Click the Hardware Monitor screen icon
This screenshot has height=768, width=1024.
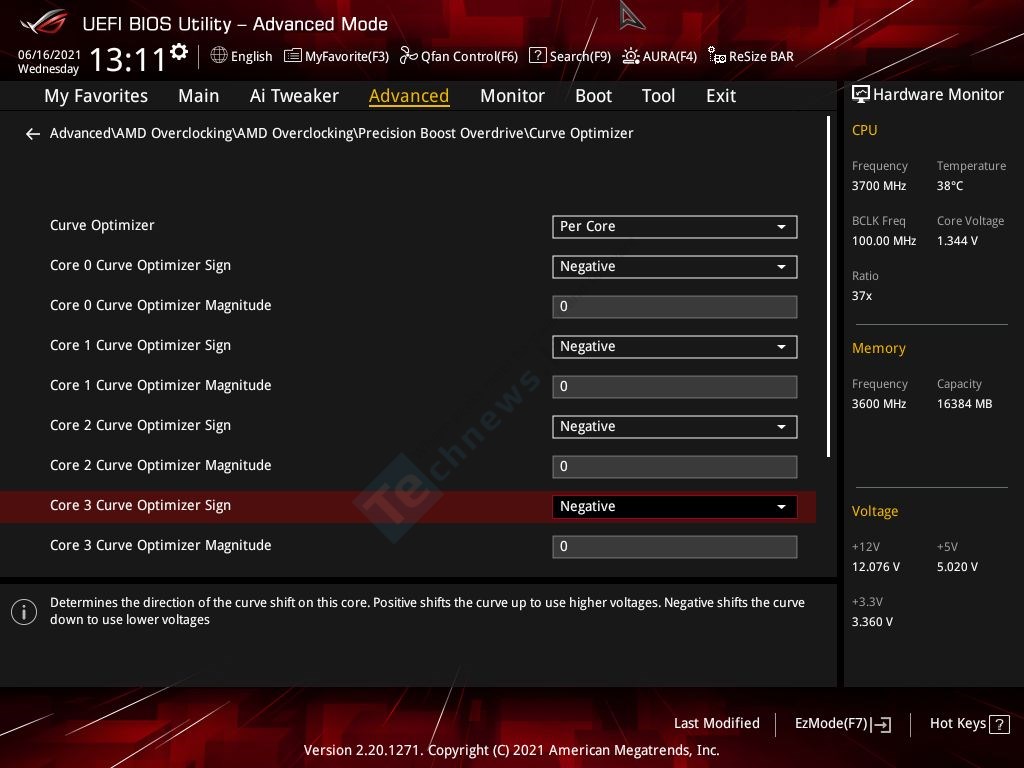pyautogui.click(x=861, y=95)
